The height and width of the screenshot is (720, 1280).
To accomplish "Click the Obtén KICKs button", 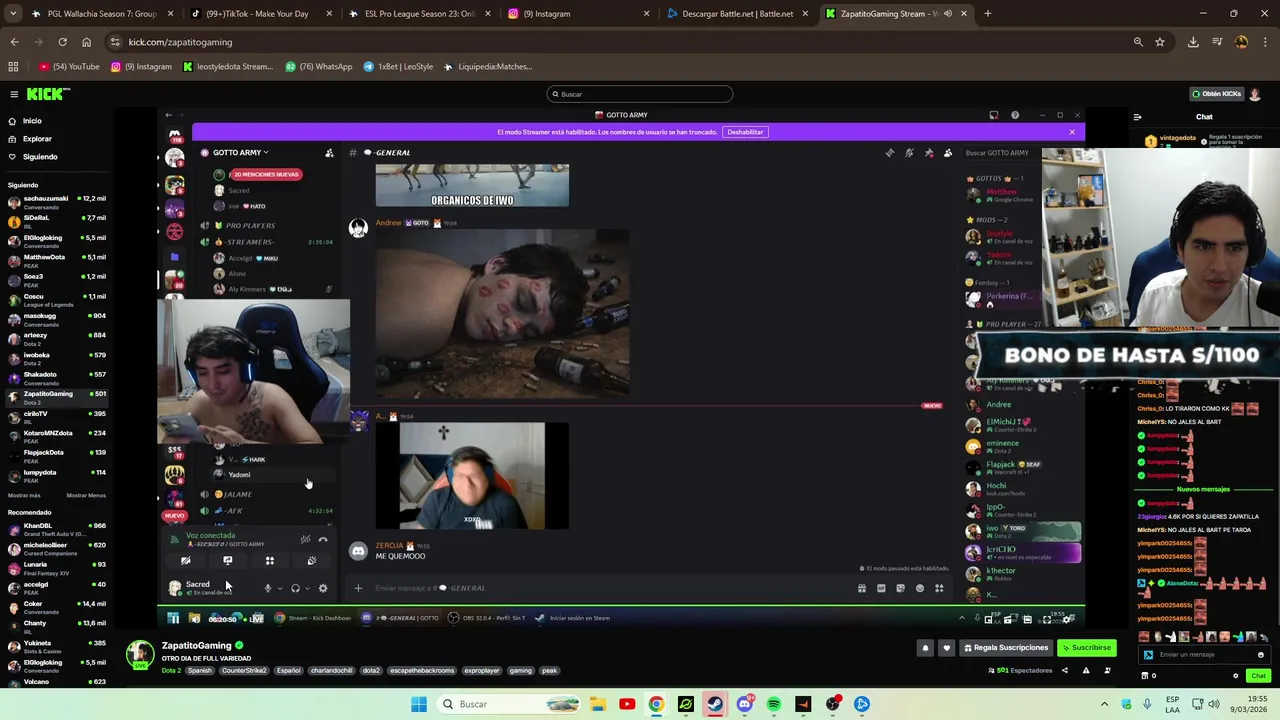I will (1216, 94).
